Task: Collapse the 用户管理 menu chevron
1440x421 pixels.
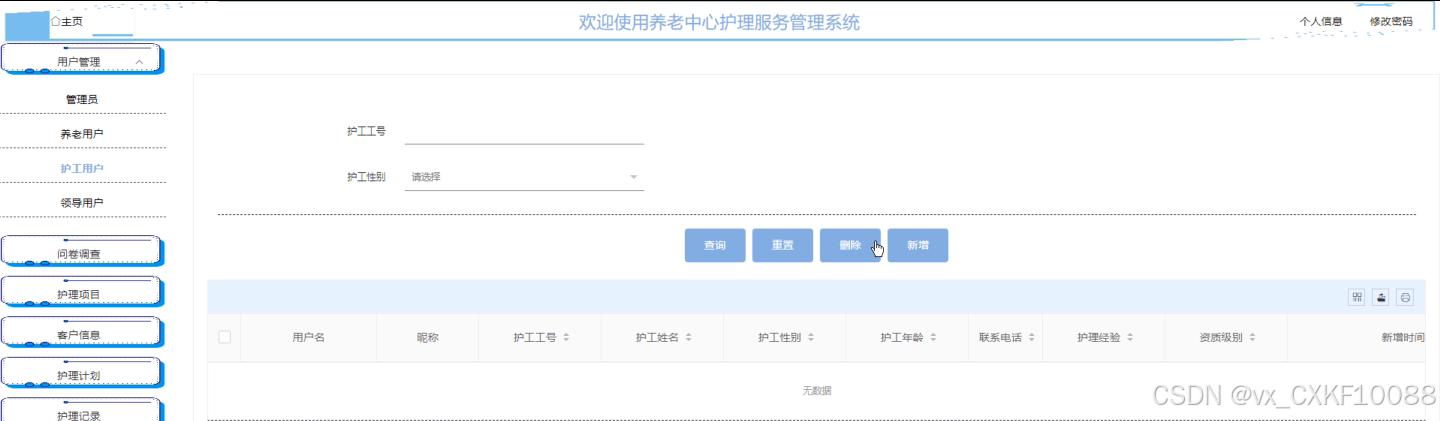Action: (139, 62)
